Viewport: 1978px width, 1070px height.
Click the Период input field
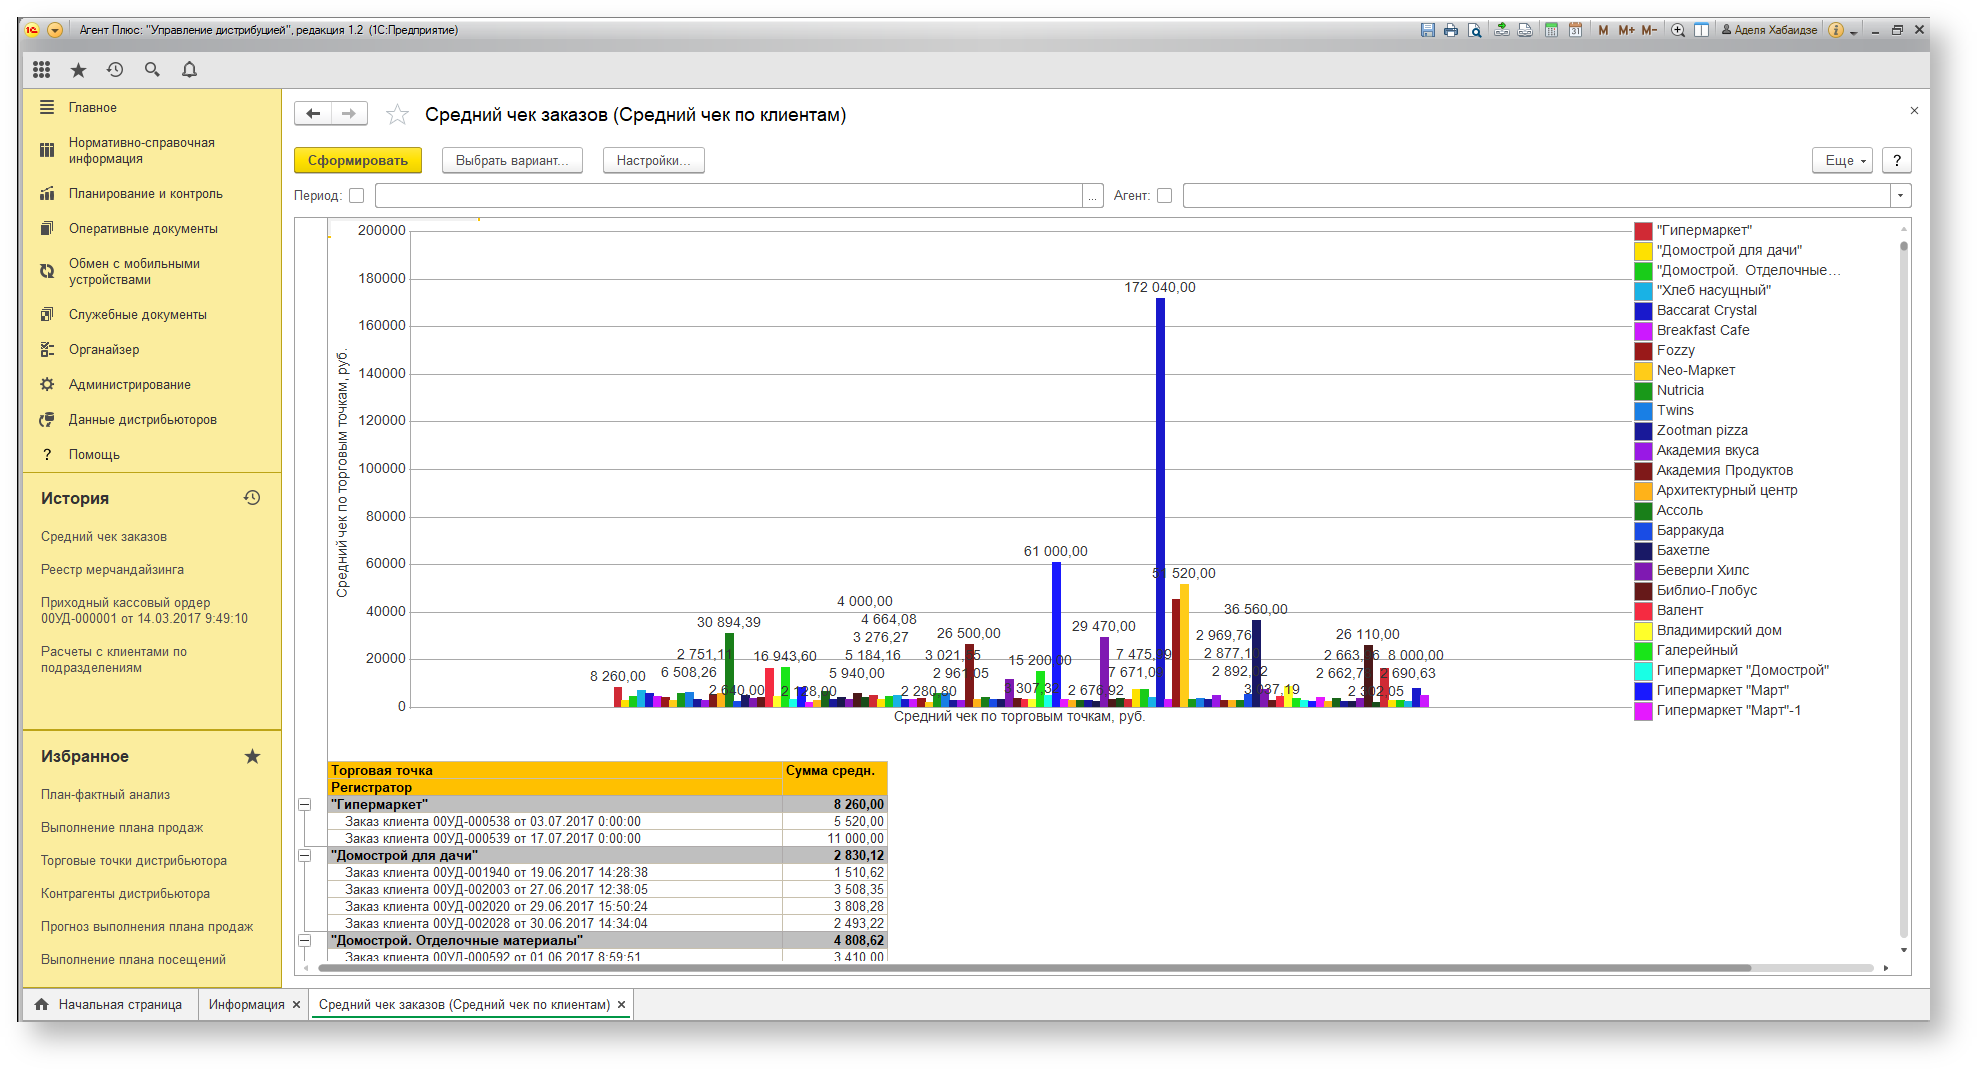pos(729,196)
